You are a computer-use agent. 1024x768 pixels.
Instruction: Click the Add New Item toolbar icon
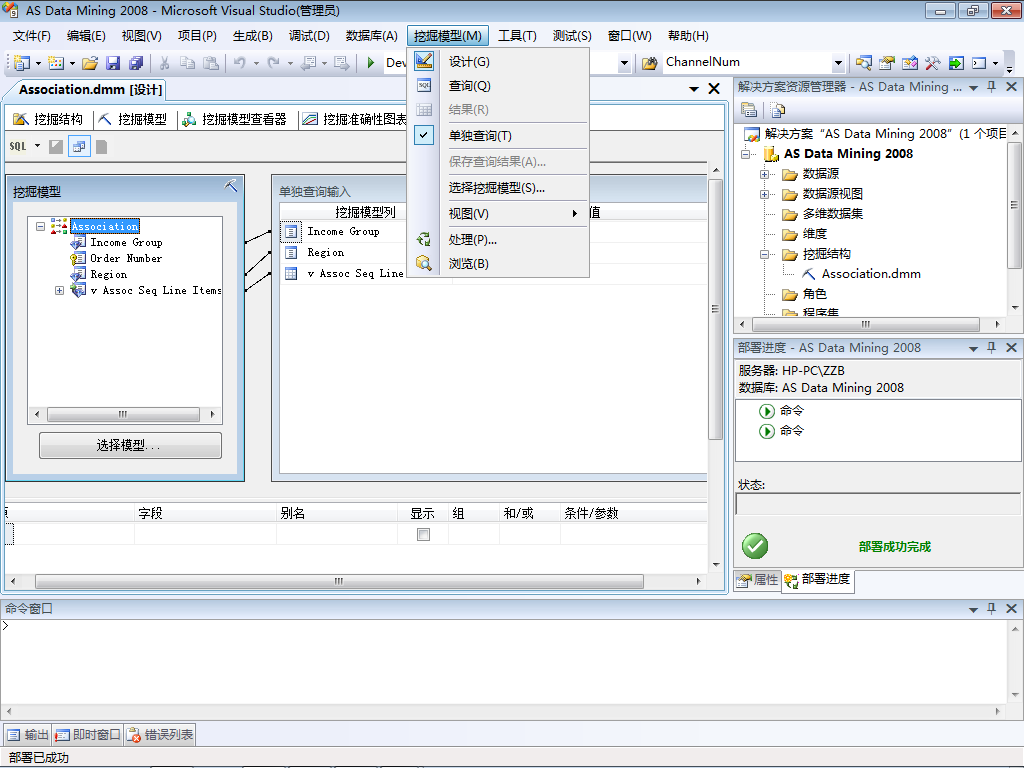(56, 63)
